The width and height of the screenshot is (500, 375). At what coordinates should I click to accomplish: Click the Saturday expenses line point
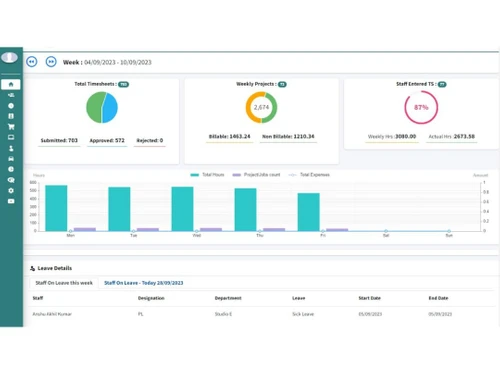(386, 231)
